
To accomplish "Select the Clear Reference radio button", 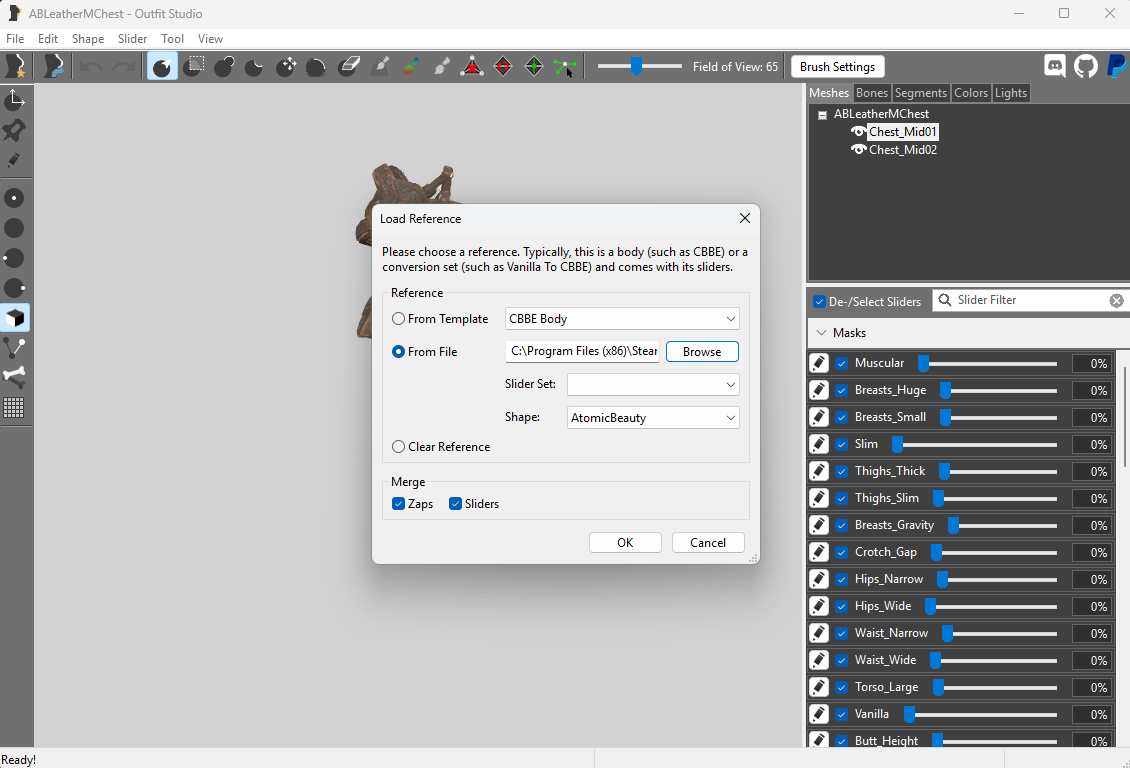I will pos(398,447).
